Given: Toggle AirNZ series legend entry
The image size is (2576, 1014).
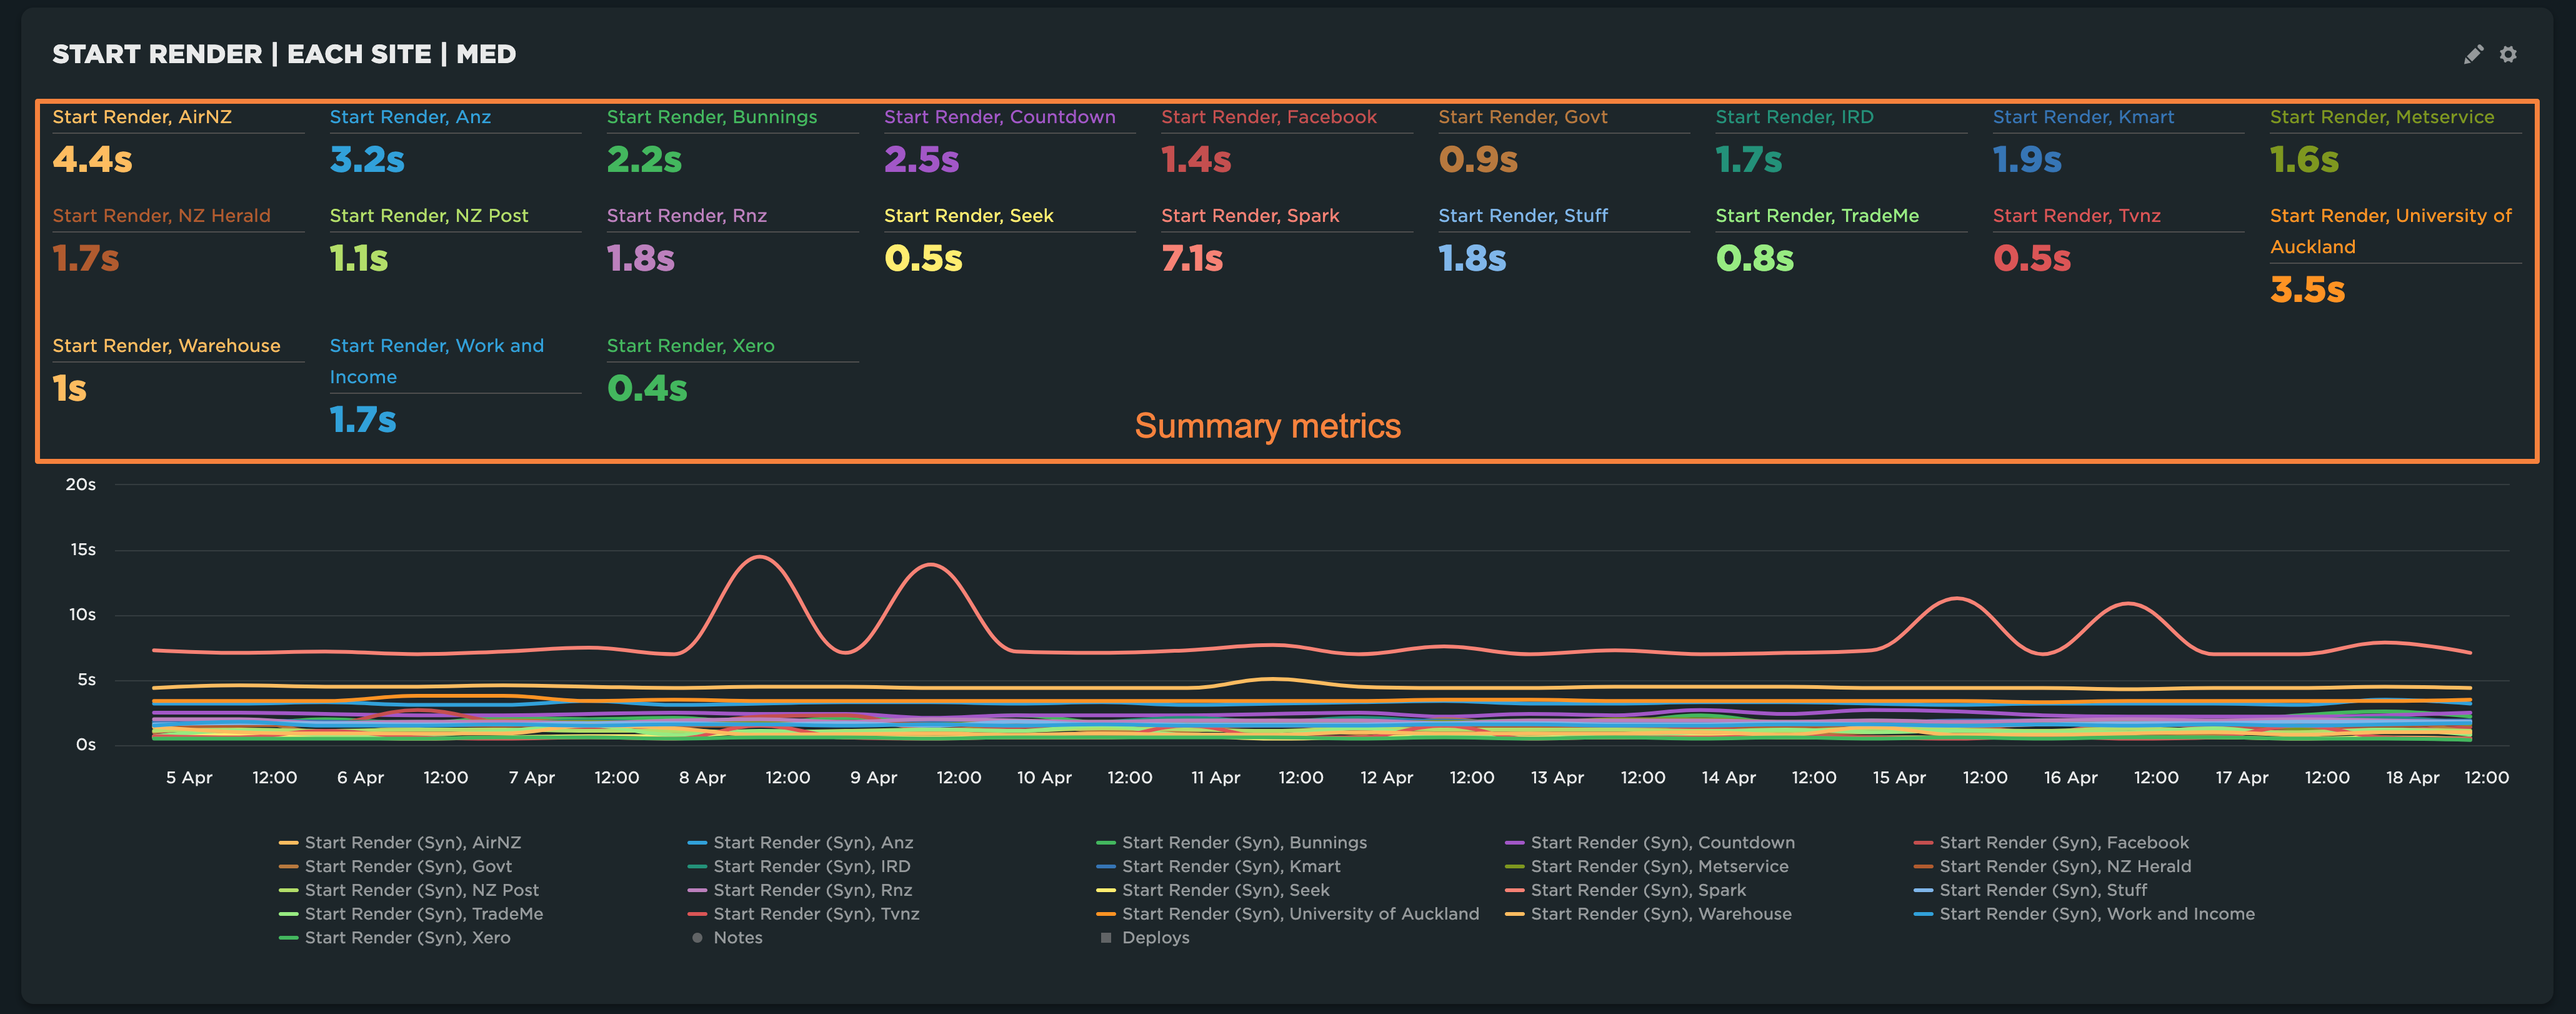Looking at the screenshot, I should (412, 843).
